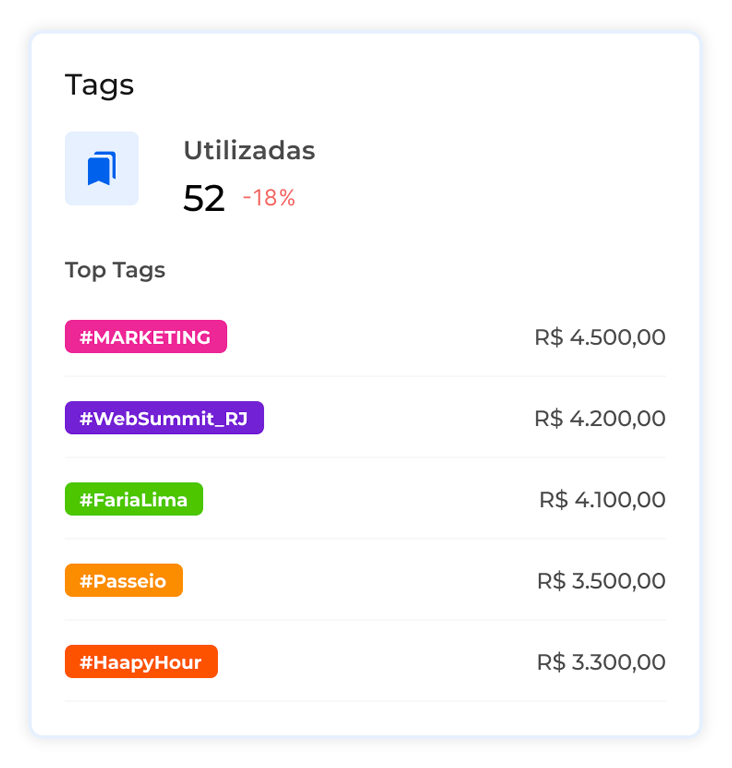The height and width of the screenshot is (768, 732).
Task: Open the R$ 3.300,00 amount
Action: tap(601, 662)
